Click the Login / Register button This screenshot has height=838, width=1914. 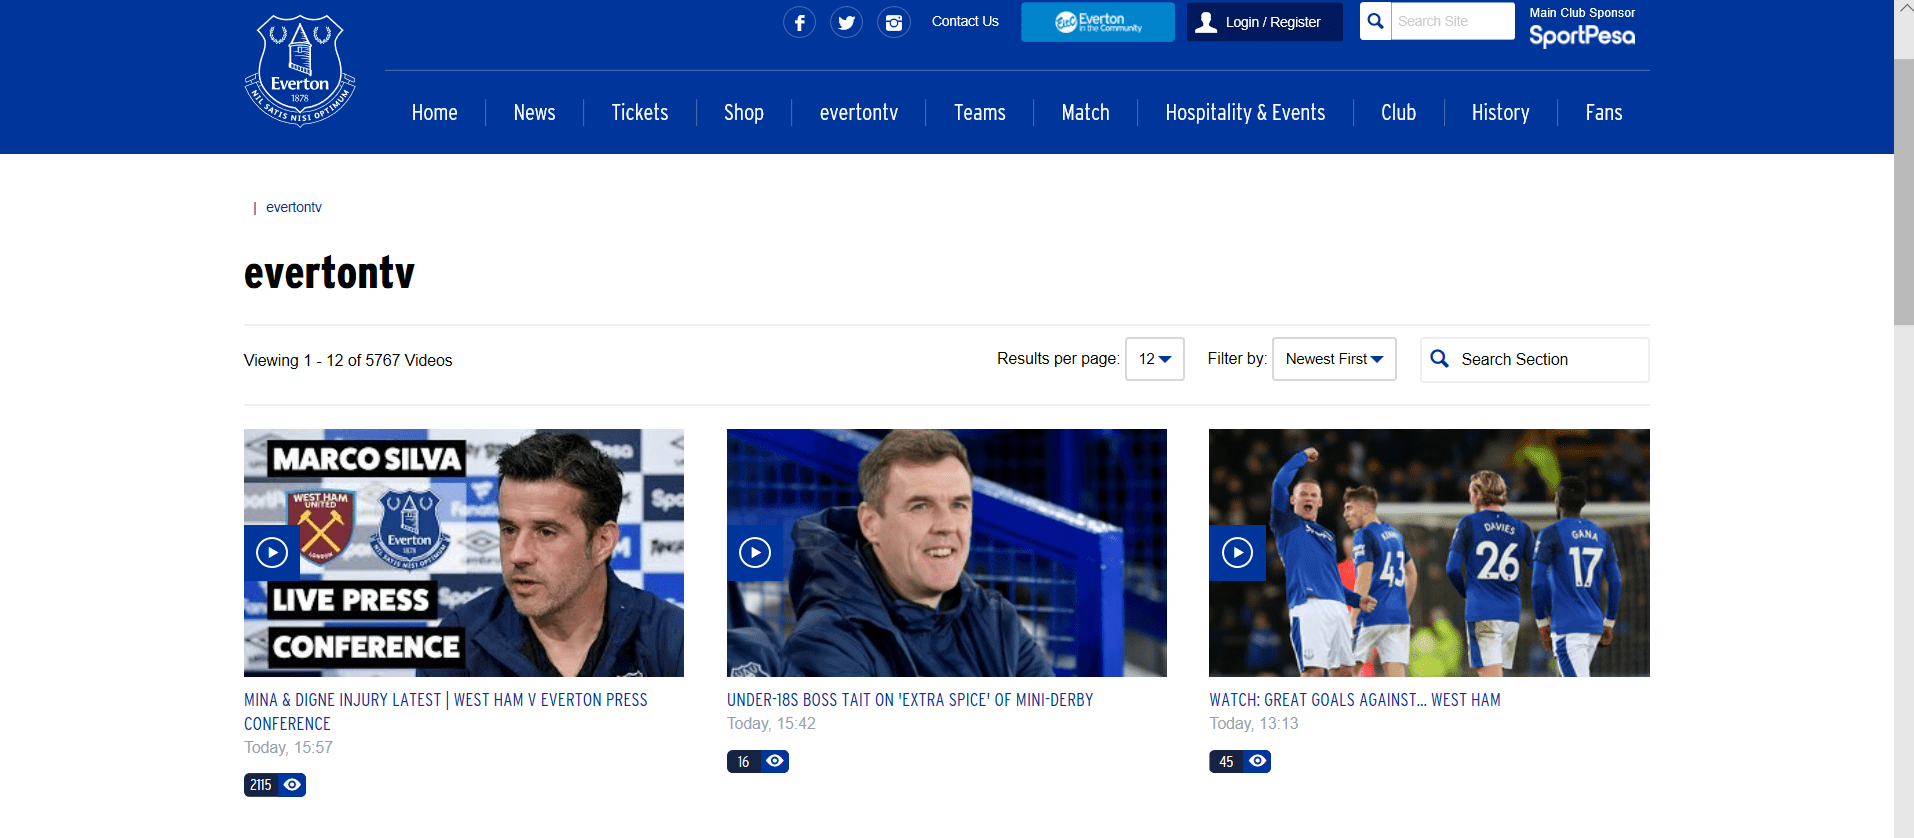(x=1264, y=22)
